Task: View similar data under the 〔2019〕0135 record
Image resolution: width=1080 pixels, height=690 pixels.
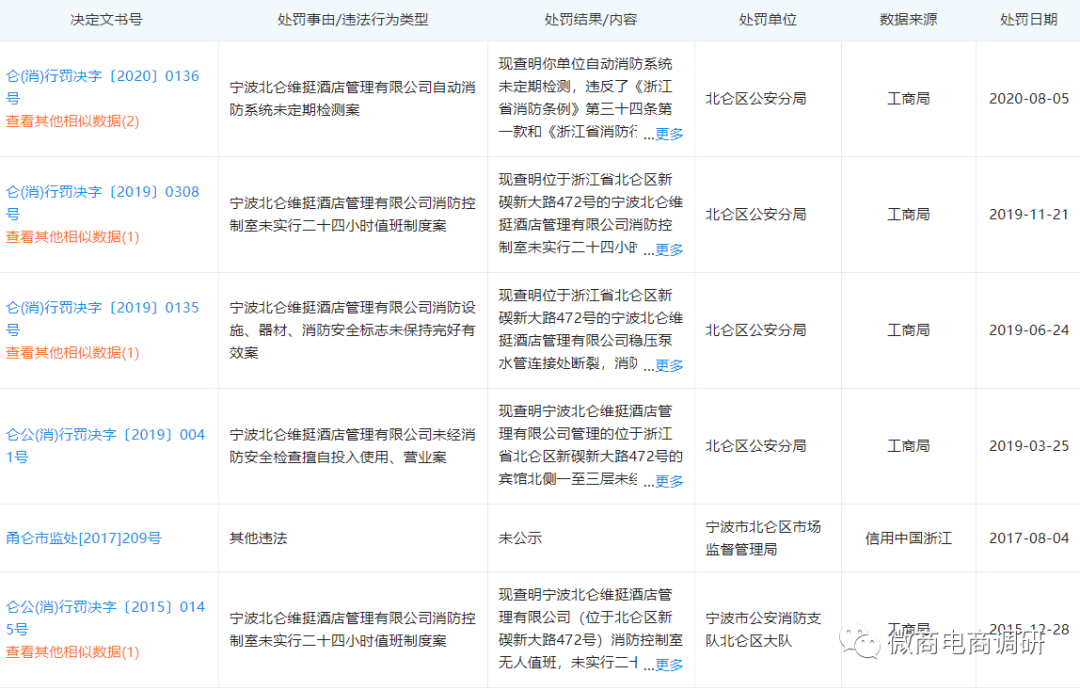Action: [73, 353]
